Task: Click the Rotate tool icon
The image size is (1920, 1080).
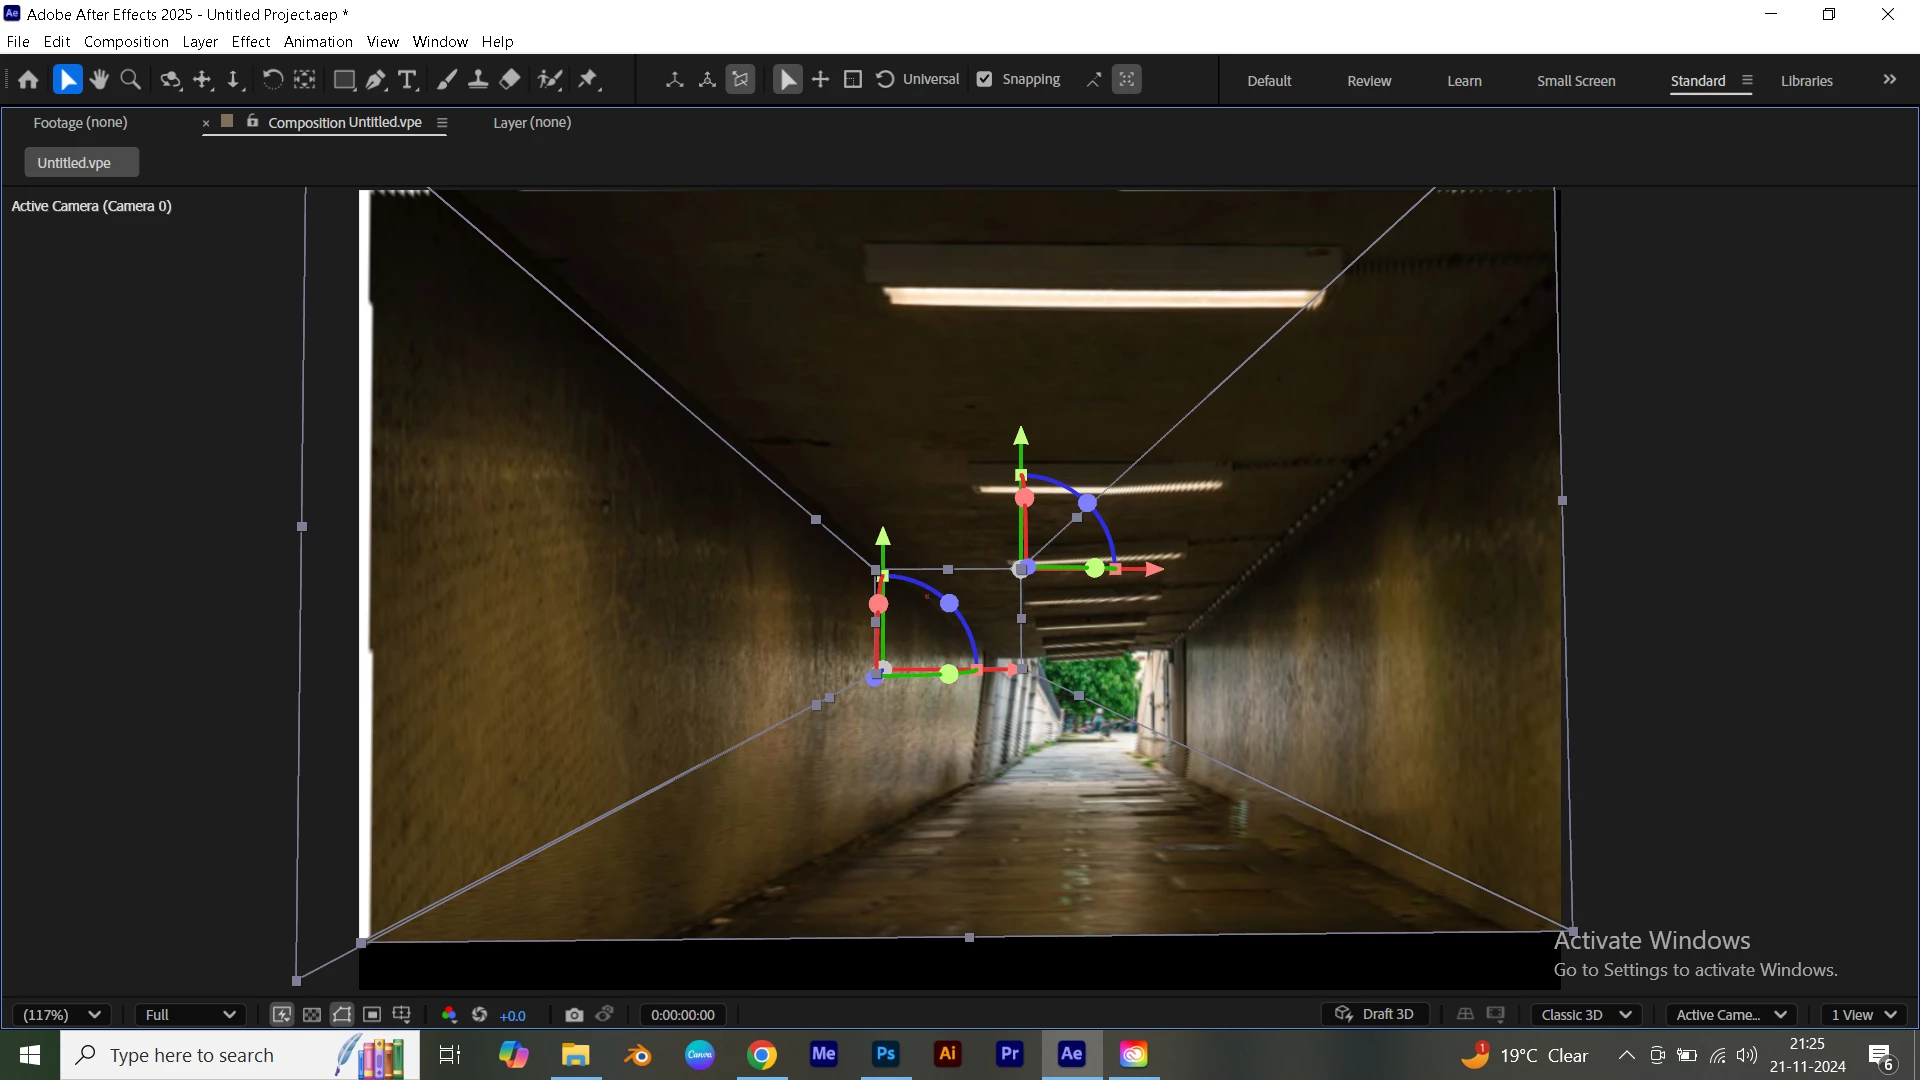Action: 272,80
